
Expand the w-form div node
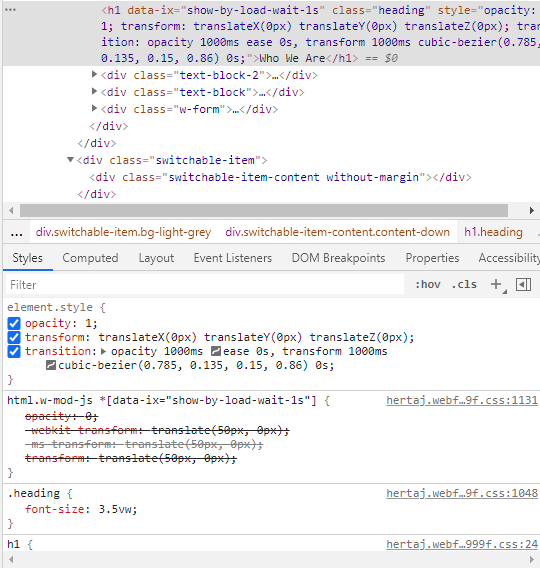pos(94,108)
